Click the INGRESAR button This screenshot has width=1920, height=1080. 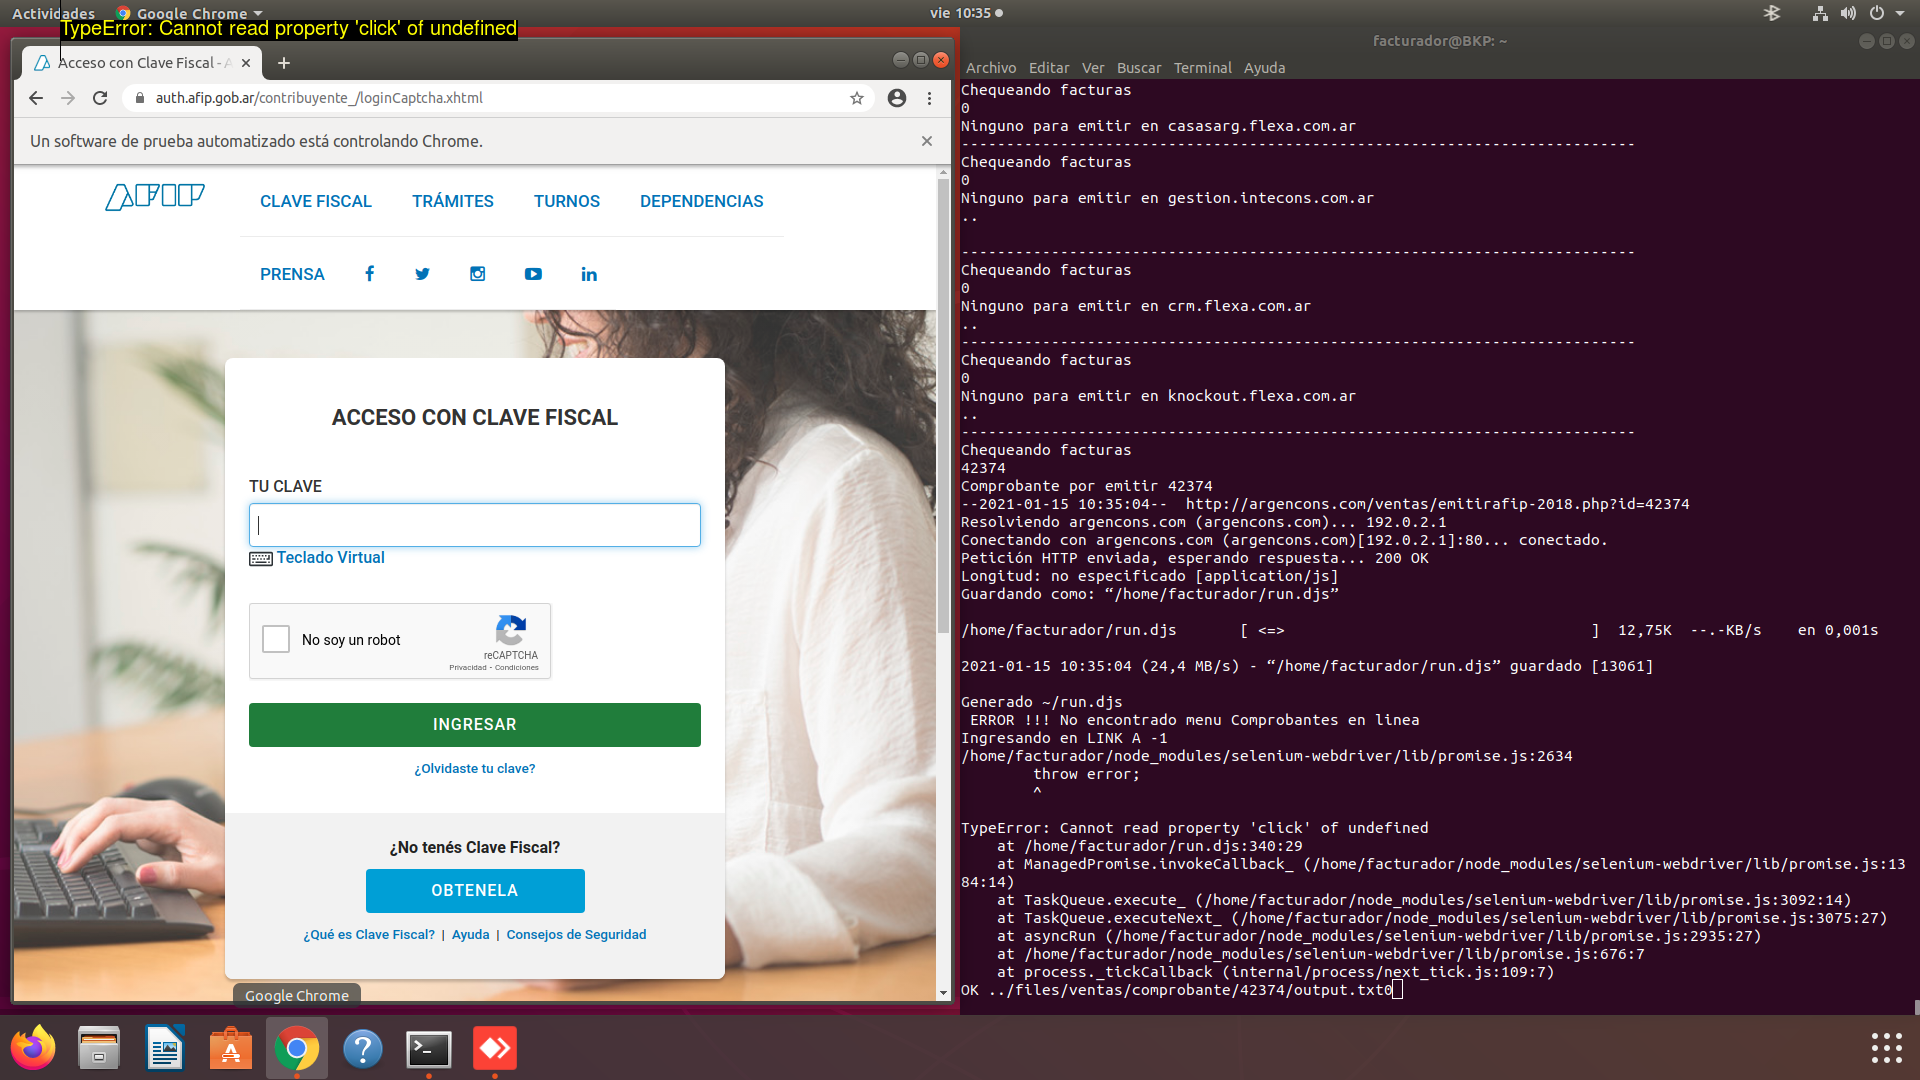(475, 725)
